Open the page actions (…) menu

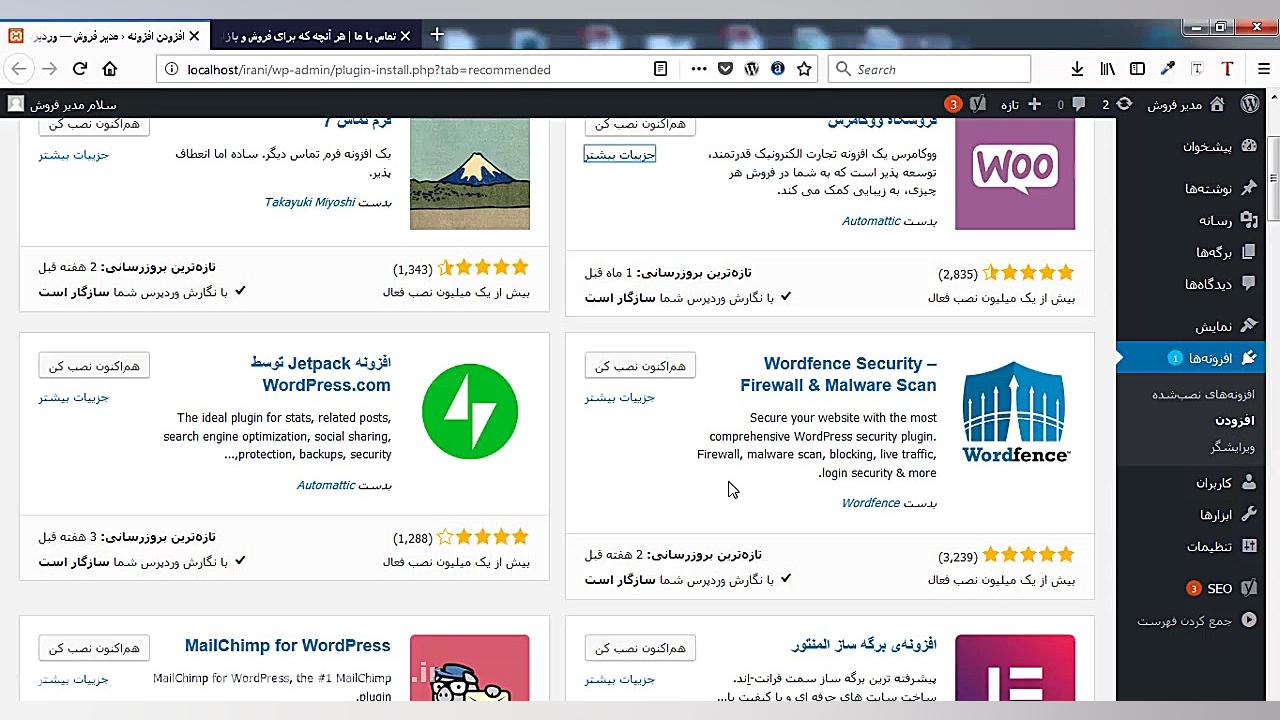click(698, 69)
